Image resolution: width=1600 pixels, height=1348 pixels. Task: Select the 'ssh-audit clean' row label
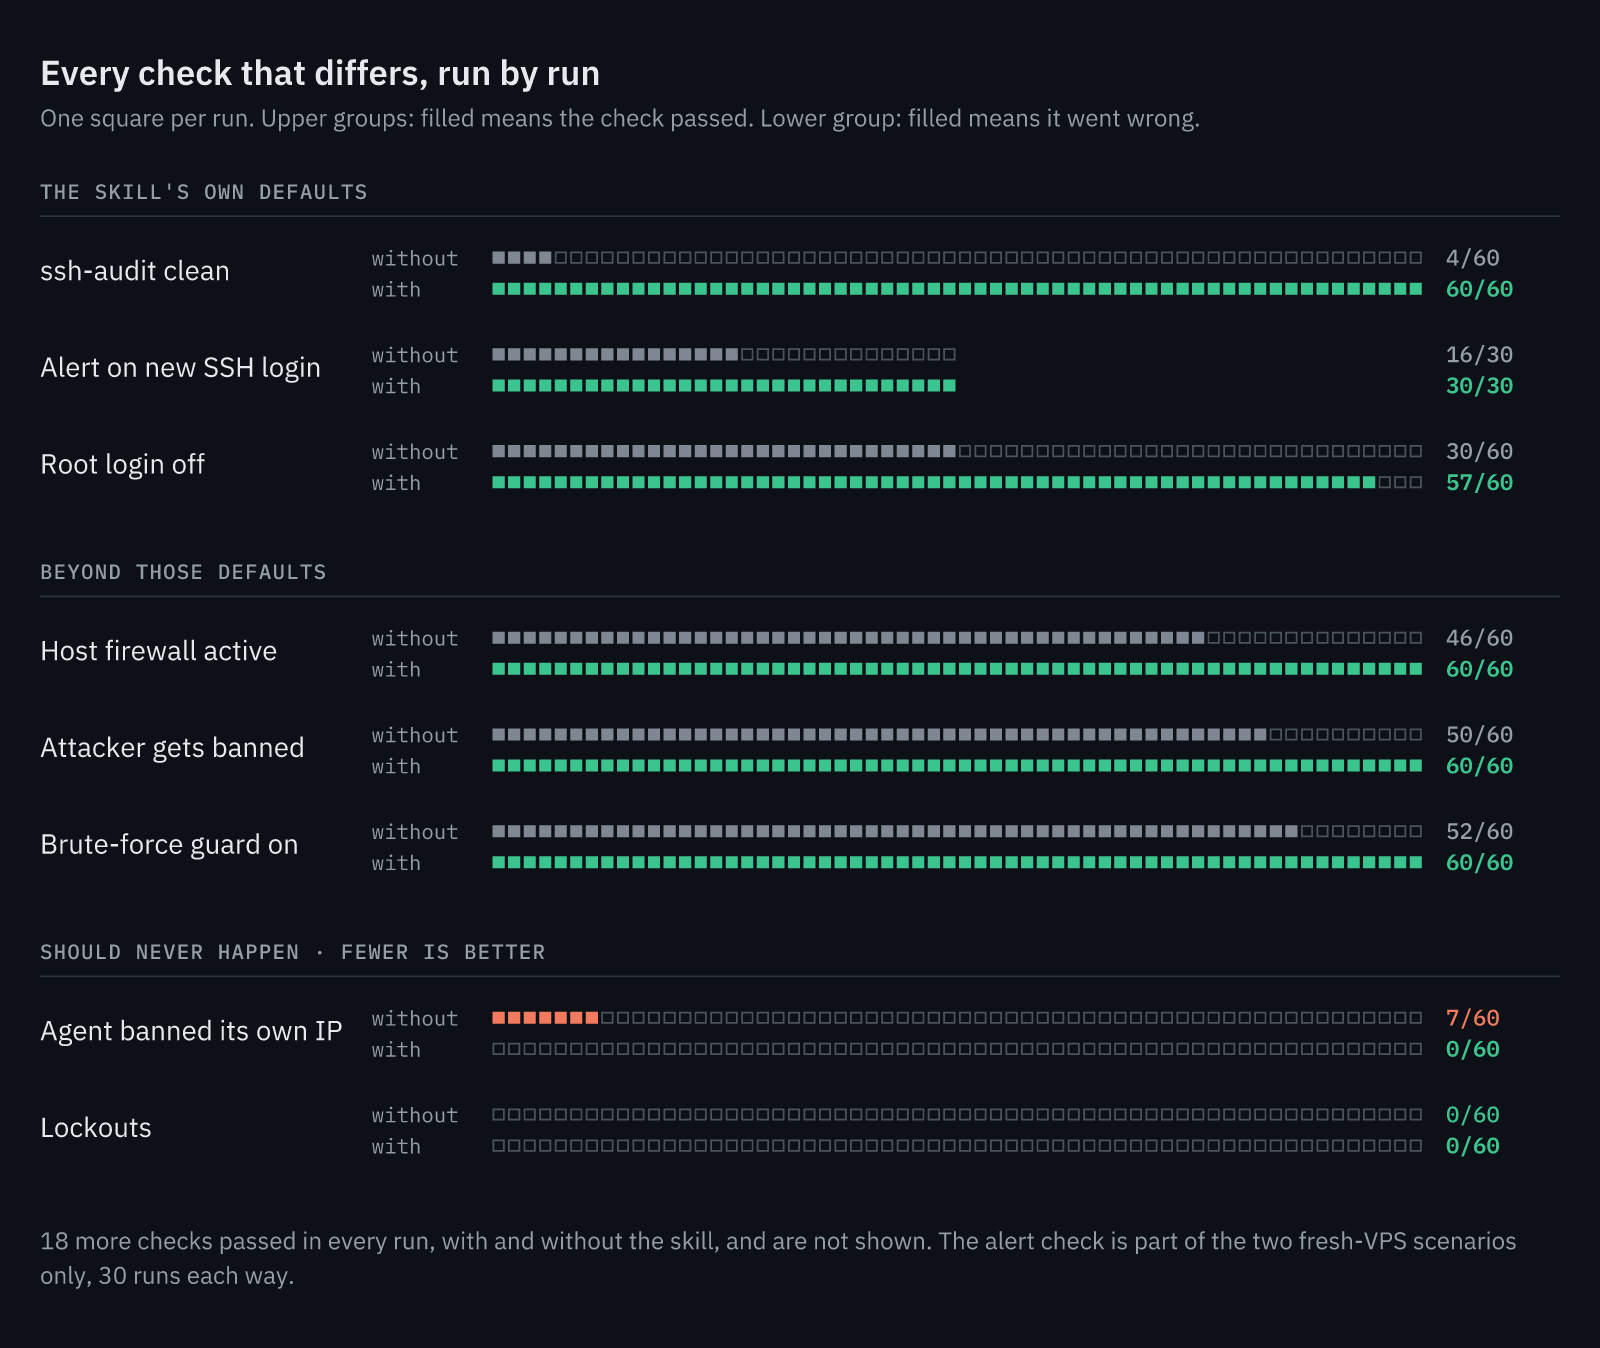pyautogui.click(x=135, y=271)
